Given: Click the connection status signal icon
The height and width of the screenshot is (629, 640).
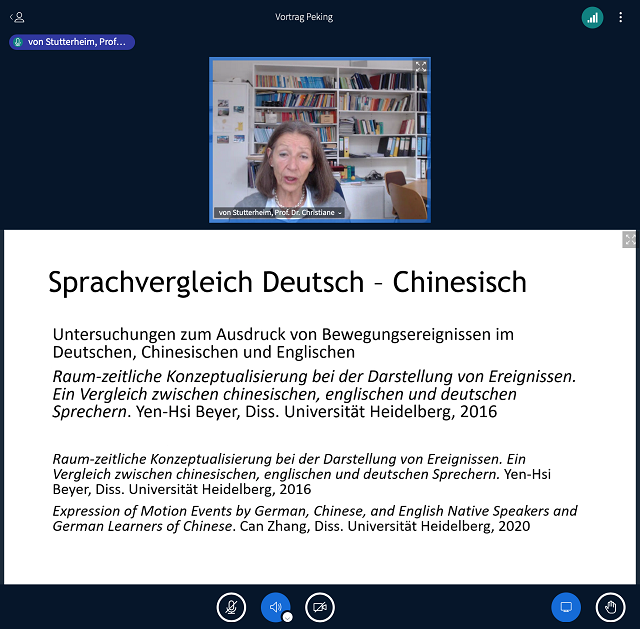Looking at the screenshot, I should pos(593,17).
